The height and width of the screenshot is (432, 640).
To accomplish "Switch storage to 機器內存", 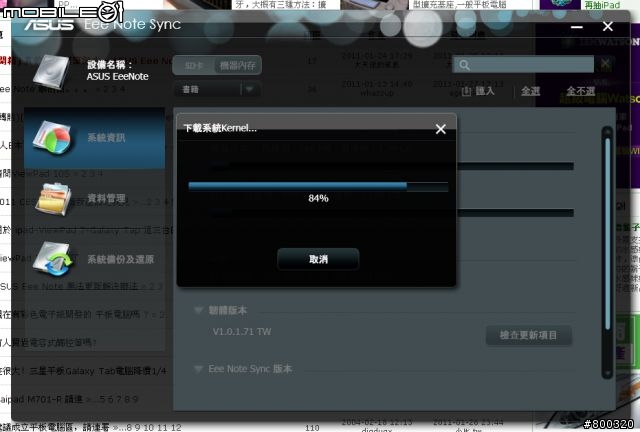I will [x=238, y=65].
